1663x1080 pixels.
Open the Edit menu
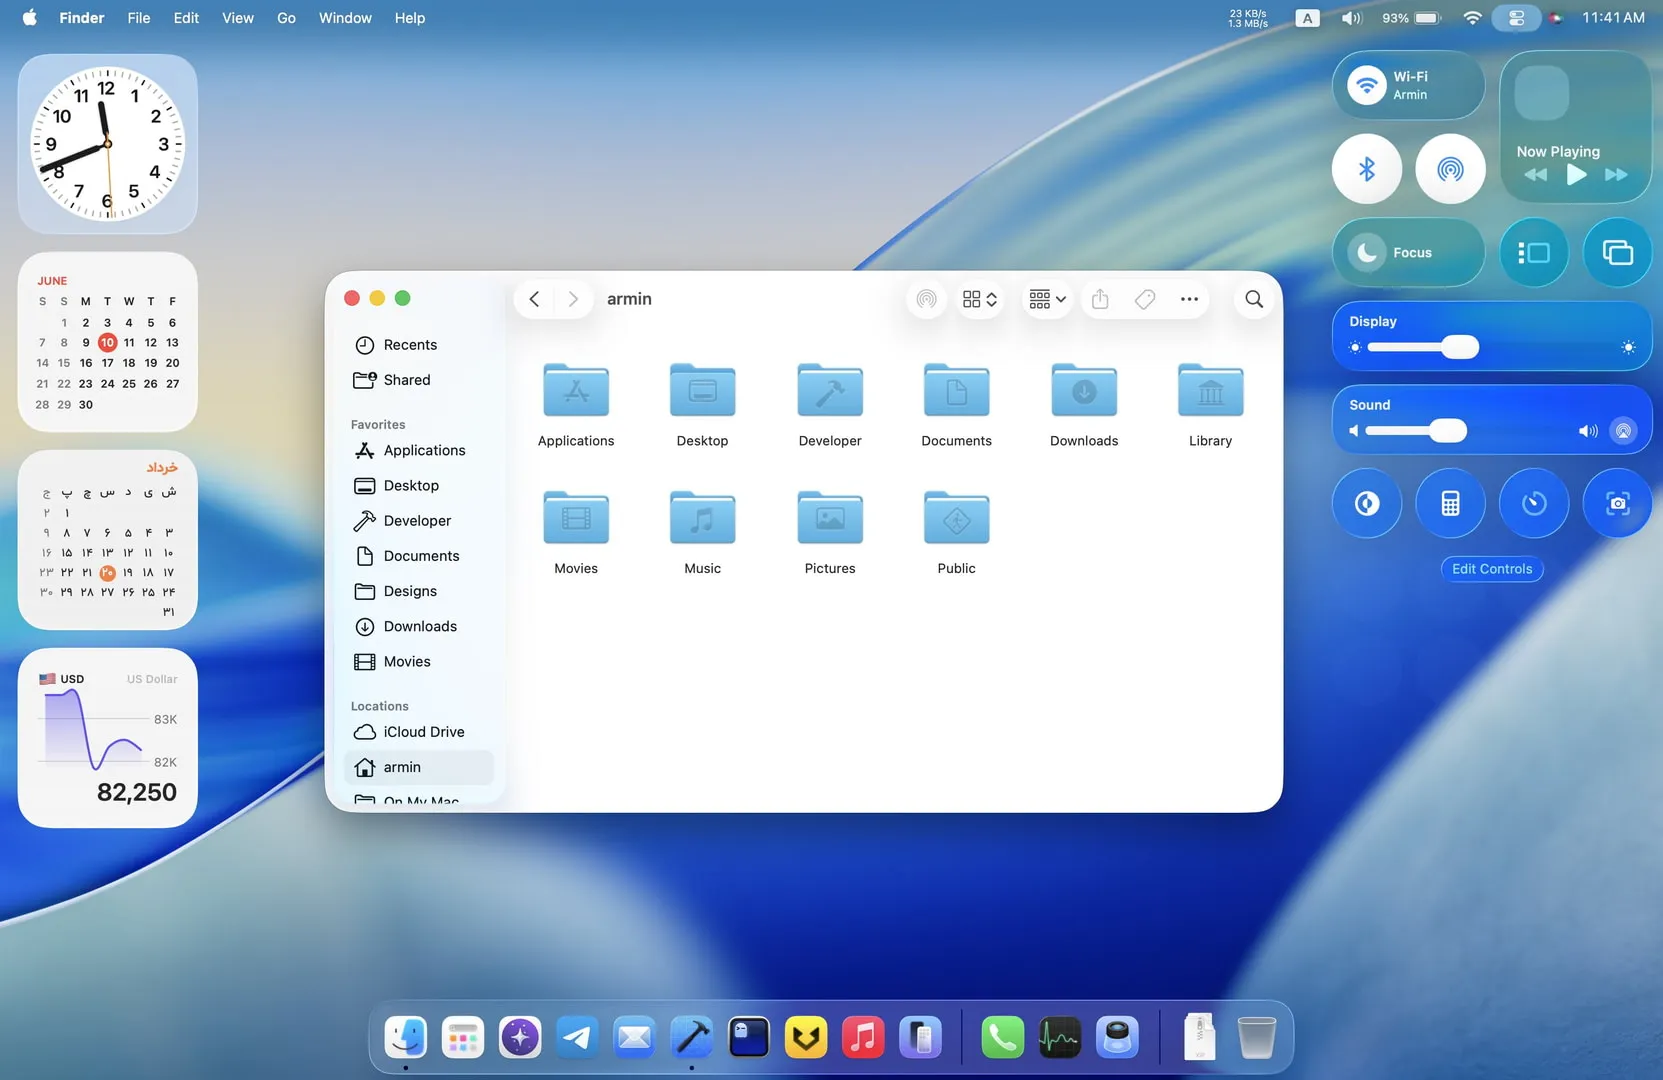[186, 18]
